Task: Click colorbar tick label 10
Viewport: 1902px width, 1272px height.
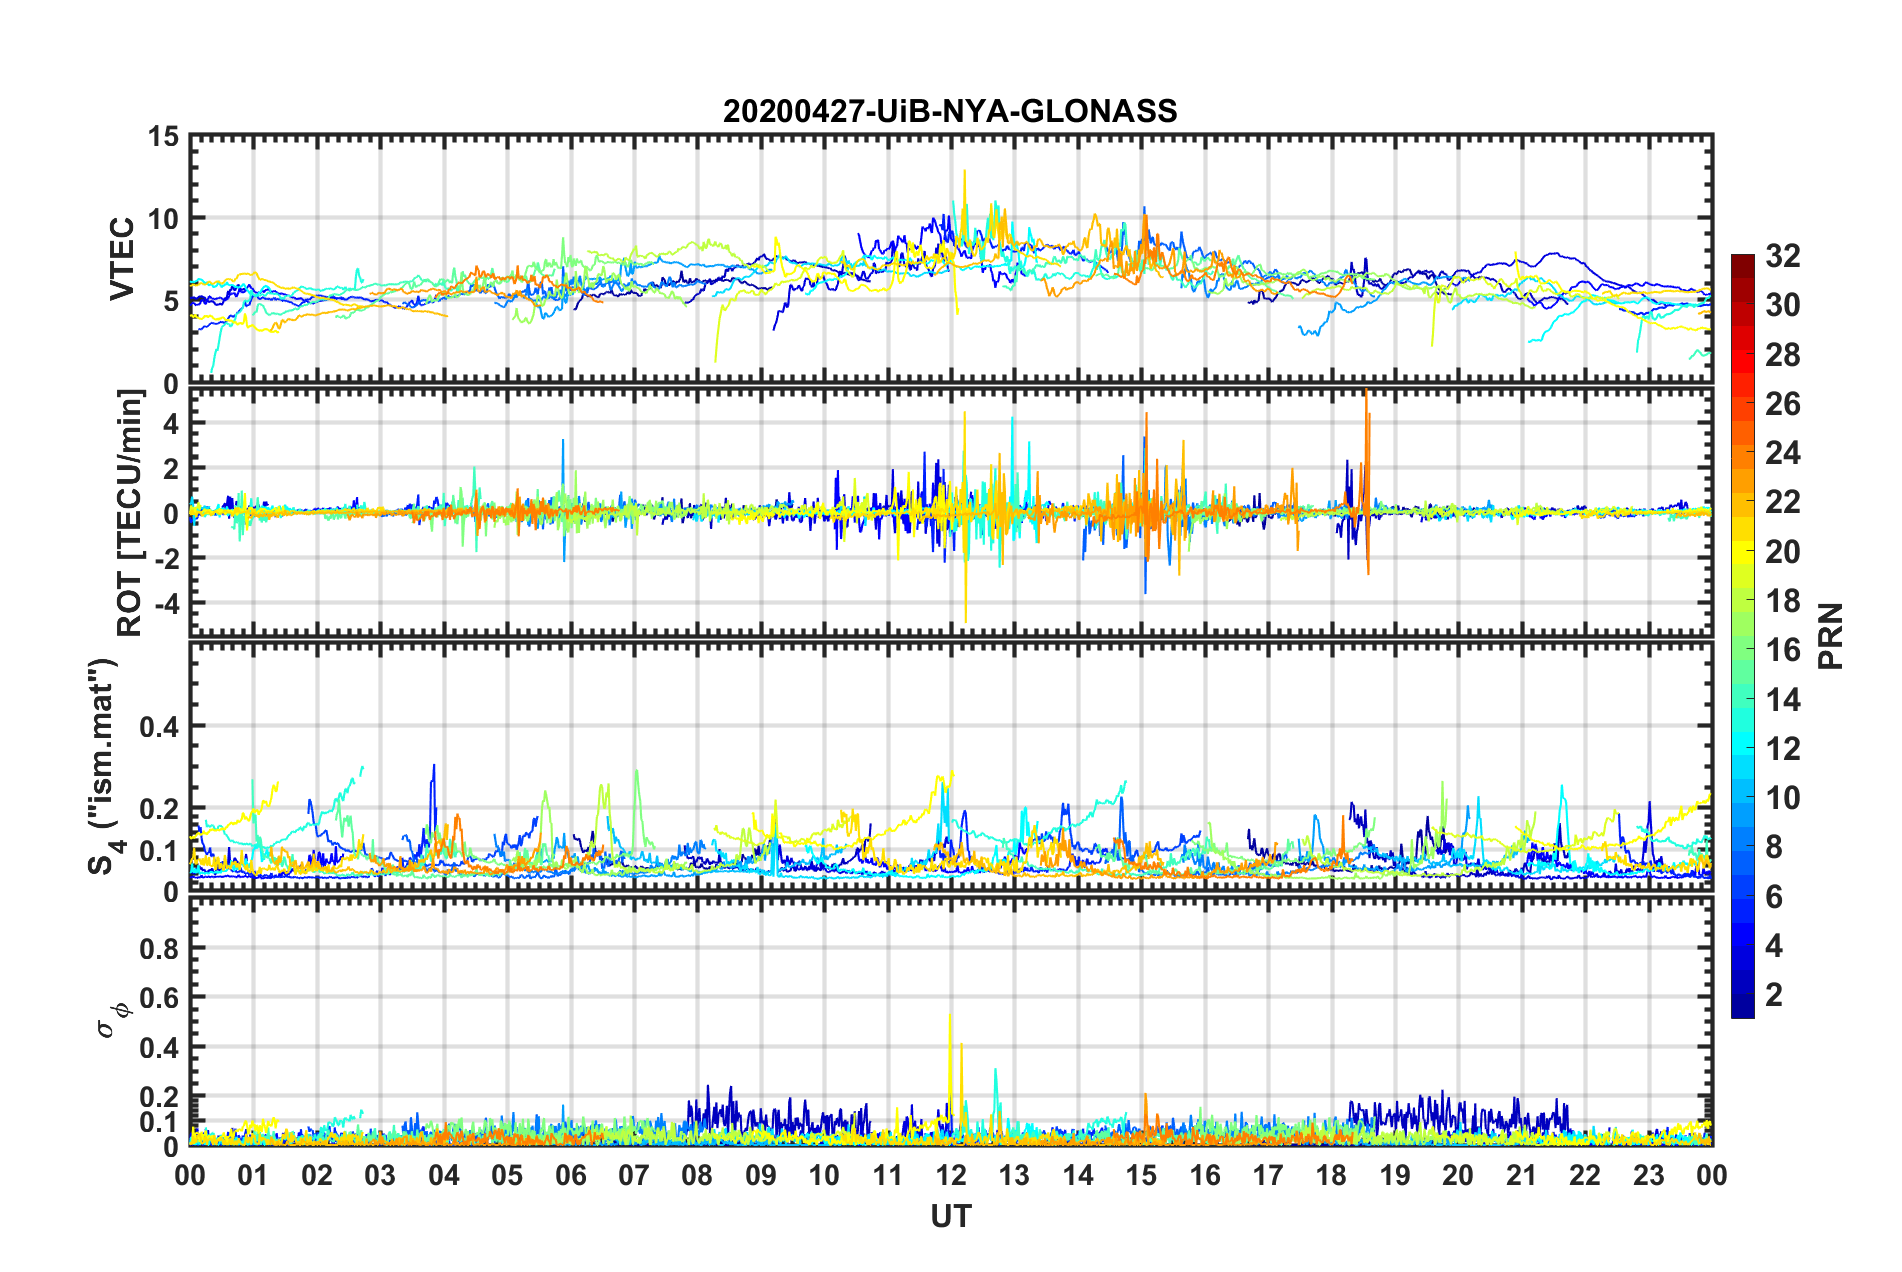Action: [1783, 798]
